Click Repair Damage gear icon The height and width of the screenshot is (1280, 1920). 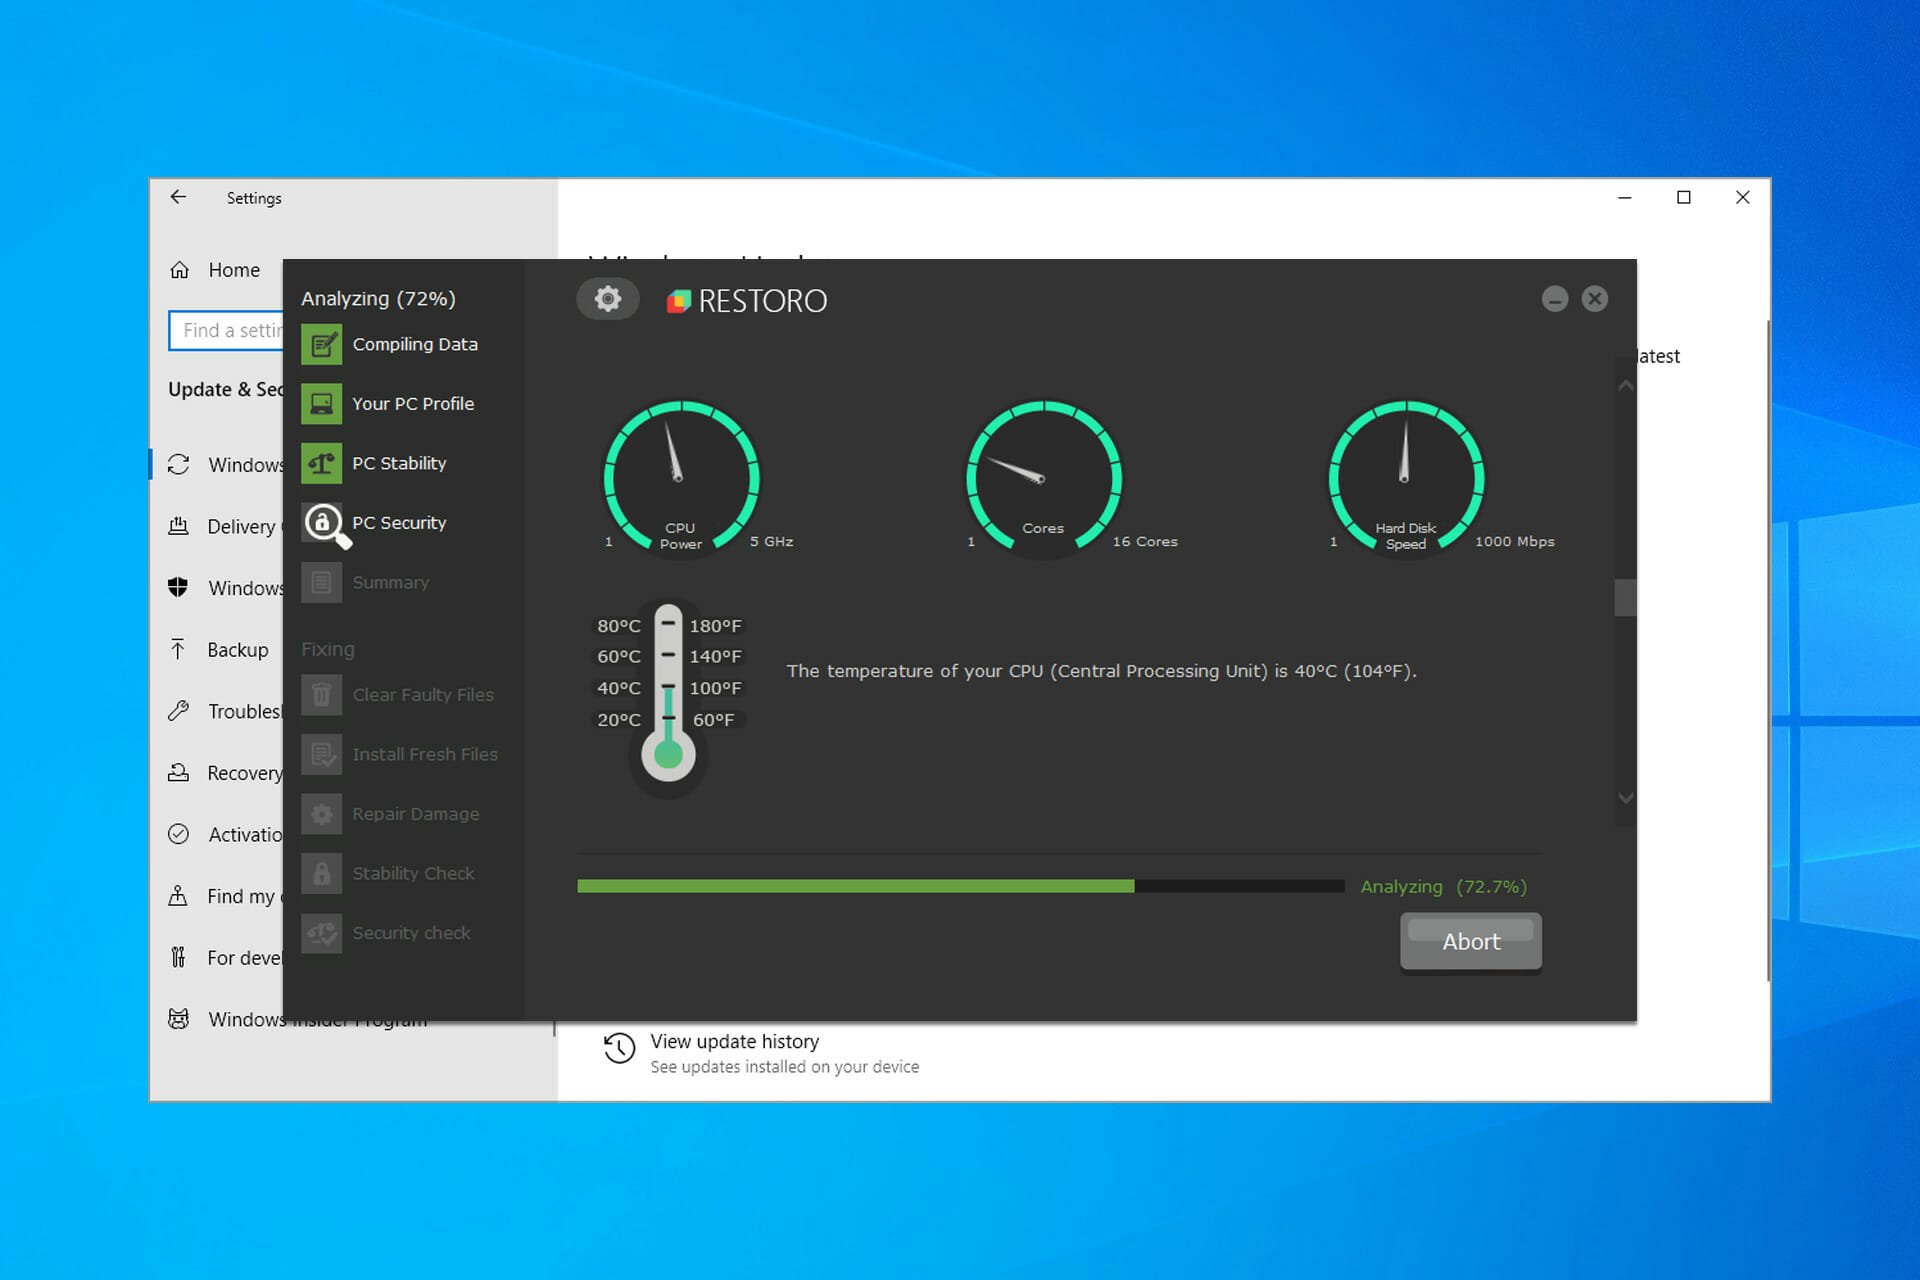click(x=321, y=814)
